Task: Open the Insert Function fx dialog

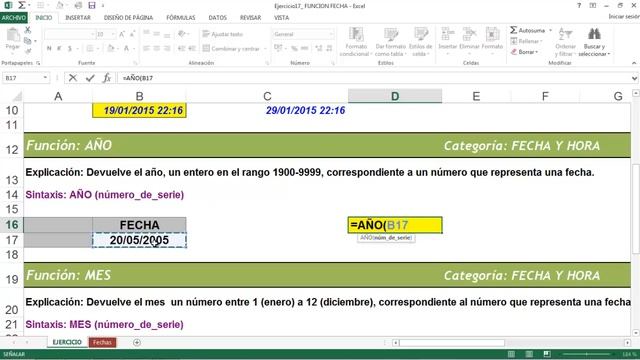Action: [x=107, y=78]
